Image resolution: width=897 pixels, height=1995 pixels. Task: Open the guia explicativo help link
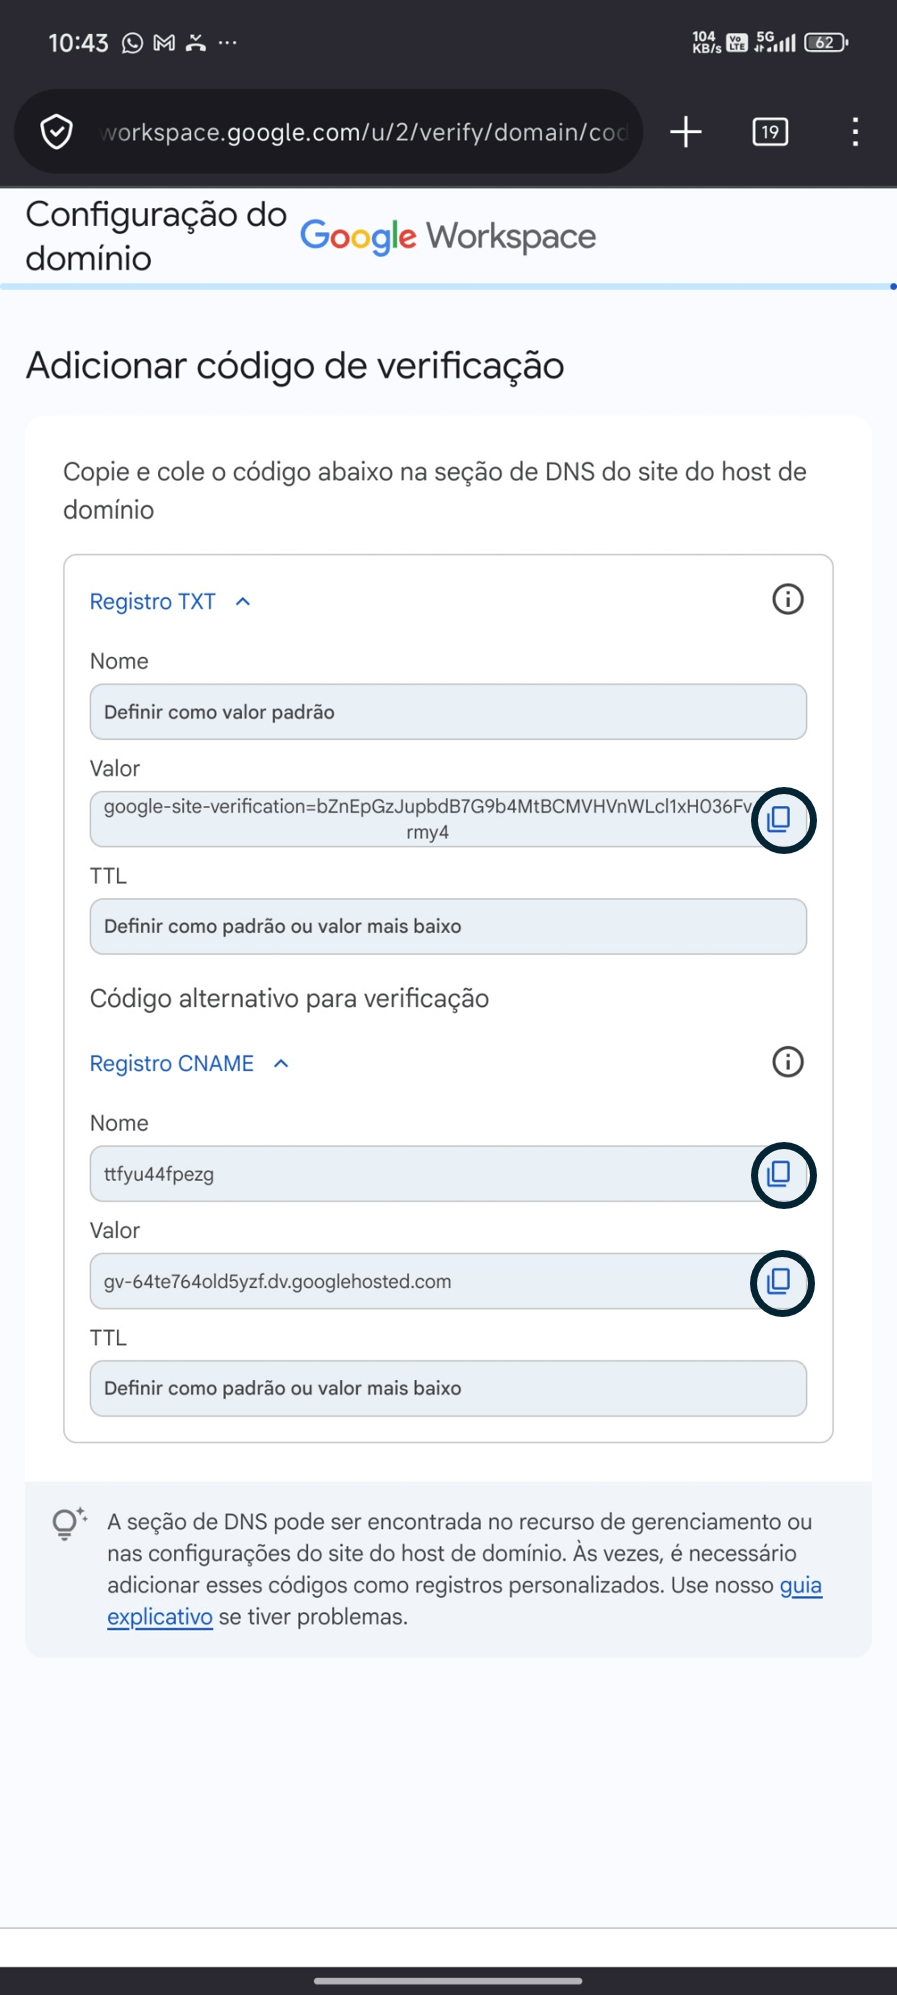click(800, 1586)
